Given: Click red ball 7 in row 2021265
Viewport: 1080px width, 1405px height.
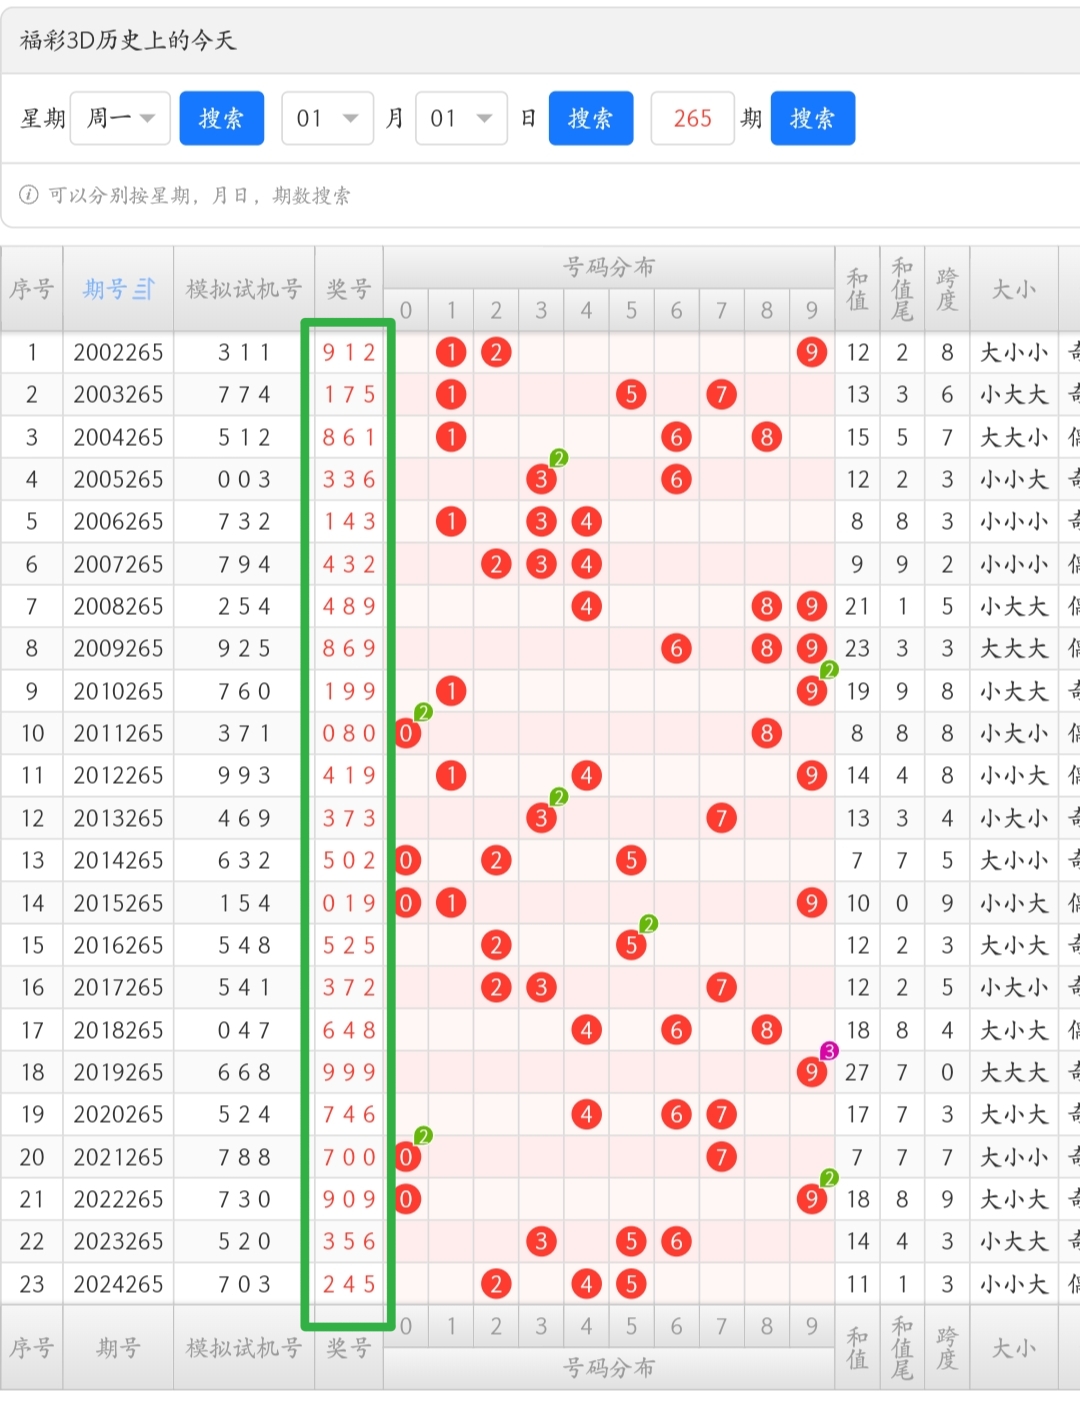Looking at the screenshot, I should (721, 1157).
